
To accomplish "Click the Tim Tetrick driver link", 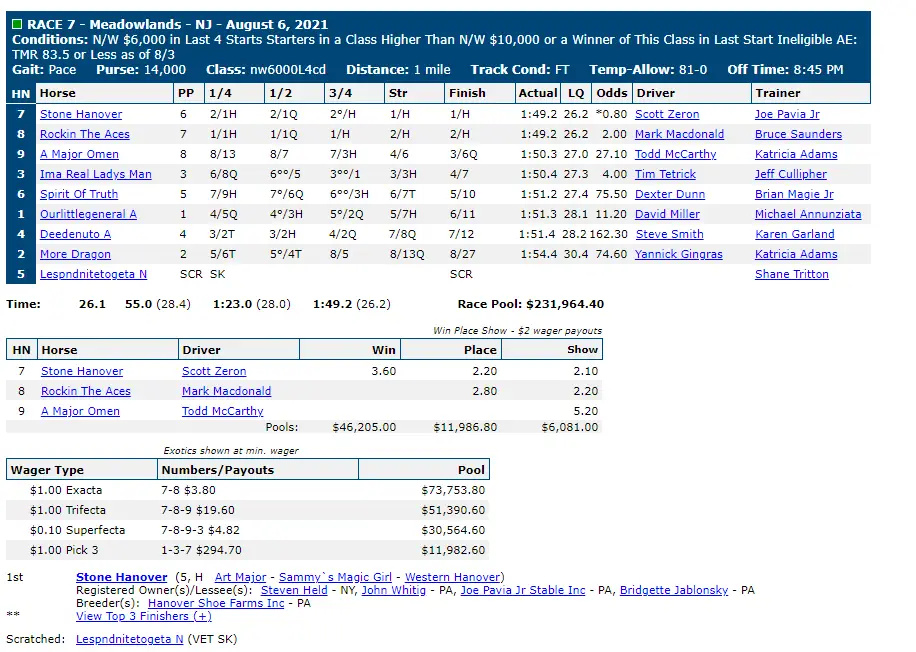I will tap(665, 174).
